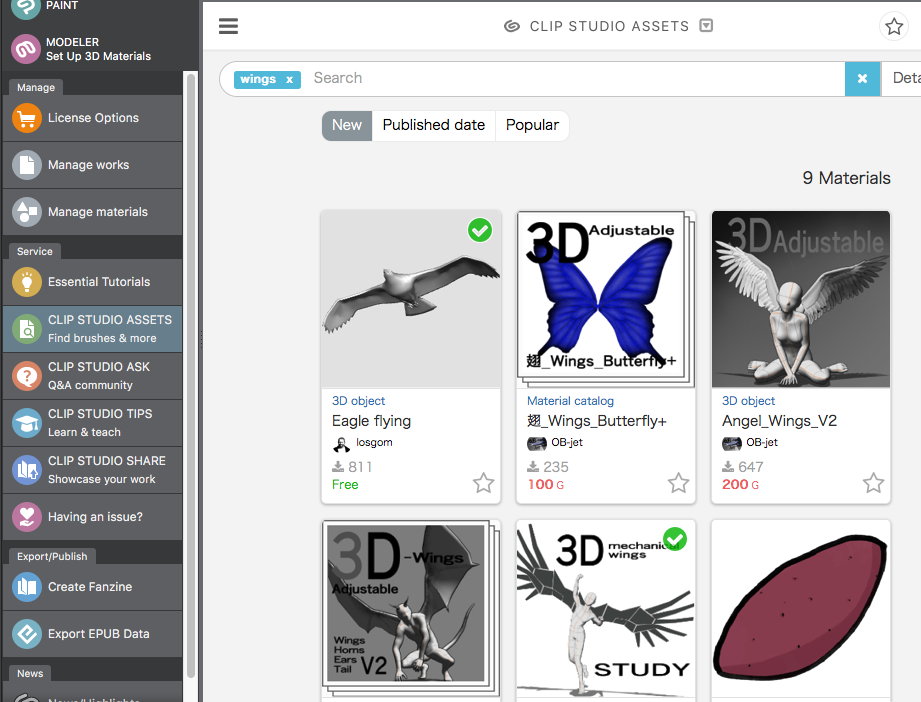Click the Manage works document icon

pos(26,165)
